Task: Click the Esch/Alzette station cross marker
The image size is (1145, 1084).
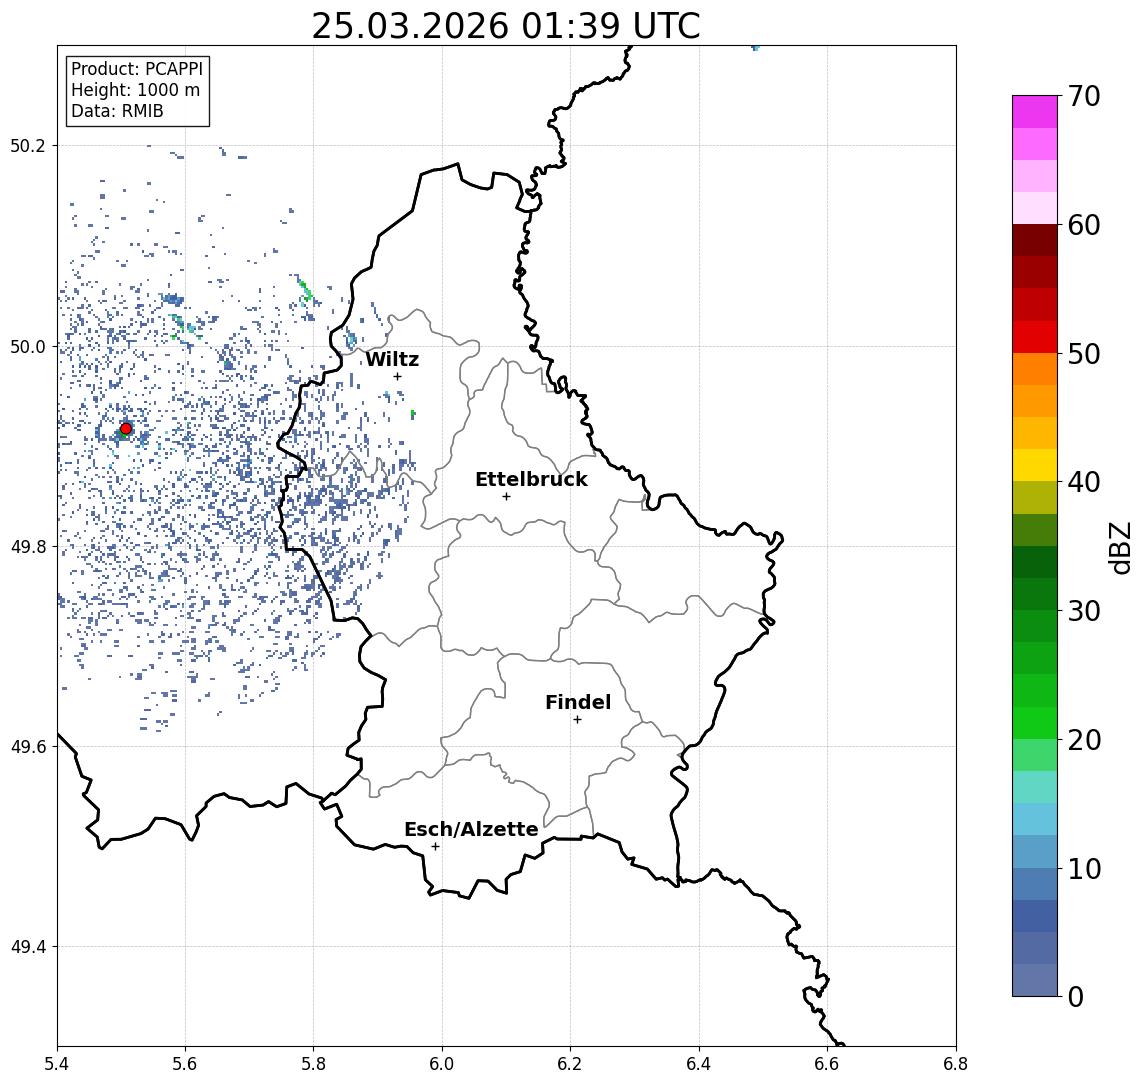Action: [x=435, y=847]
